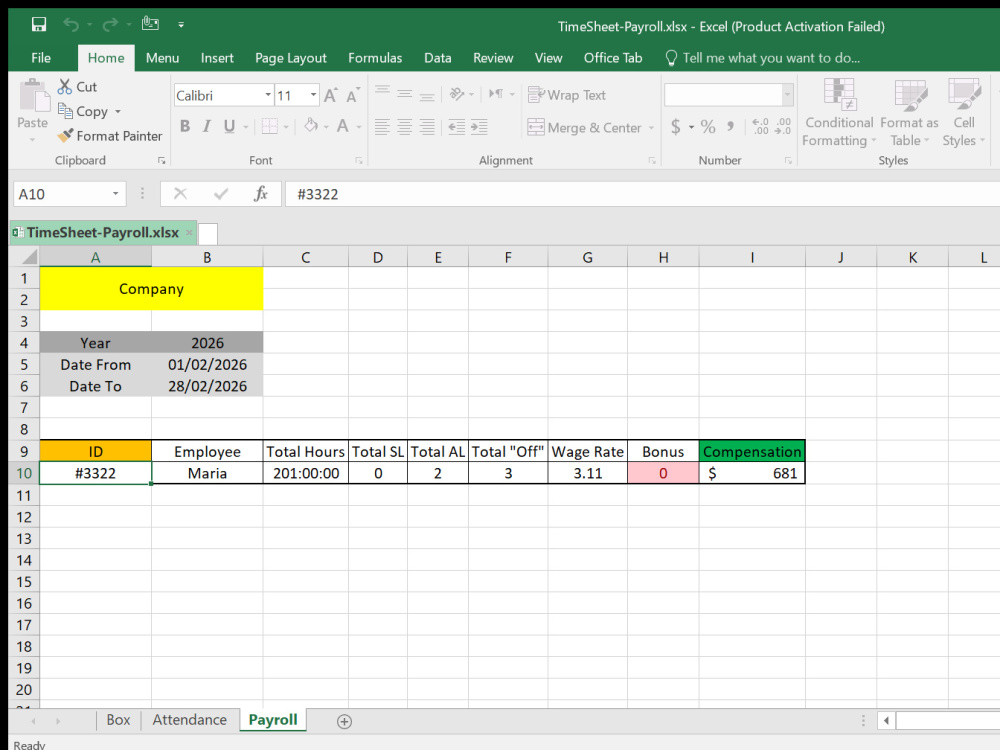Viewport: 1000px width, 750px height.
Task: Toggle Italic formatting
Action: tap(207, 126)
